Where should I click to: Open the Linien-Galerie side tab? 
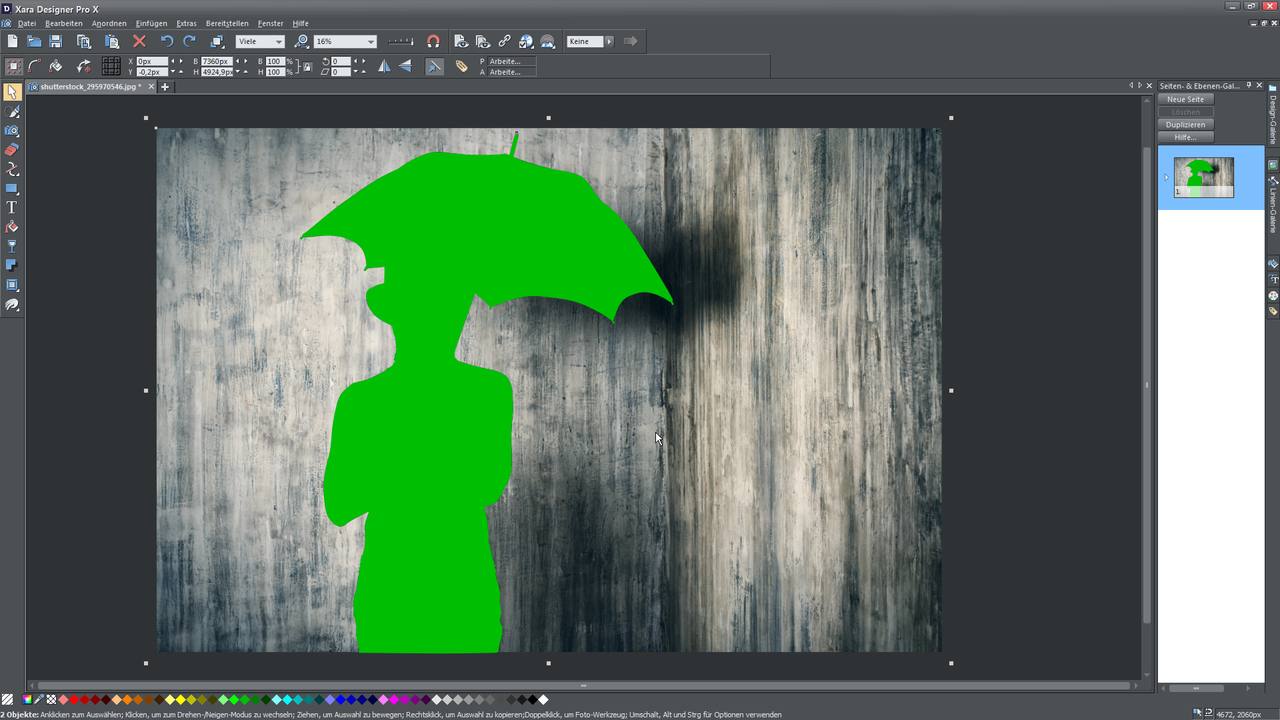point(1273,204)
